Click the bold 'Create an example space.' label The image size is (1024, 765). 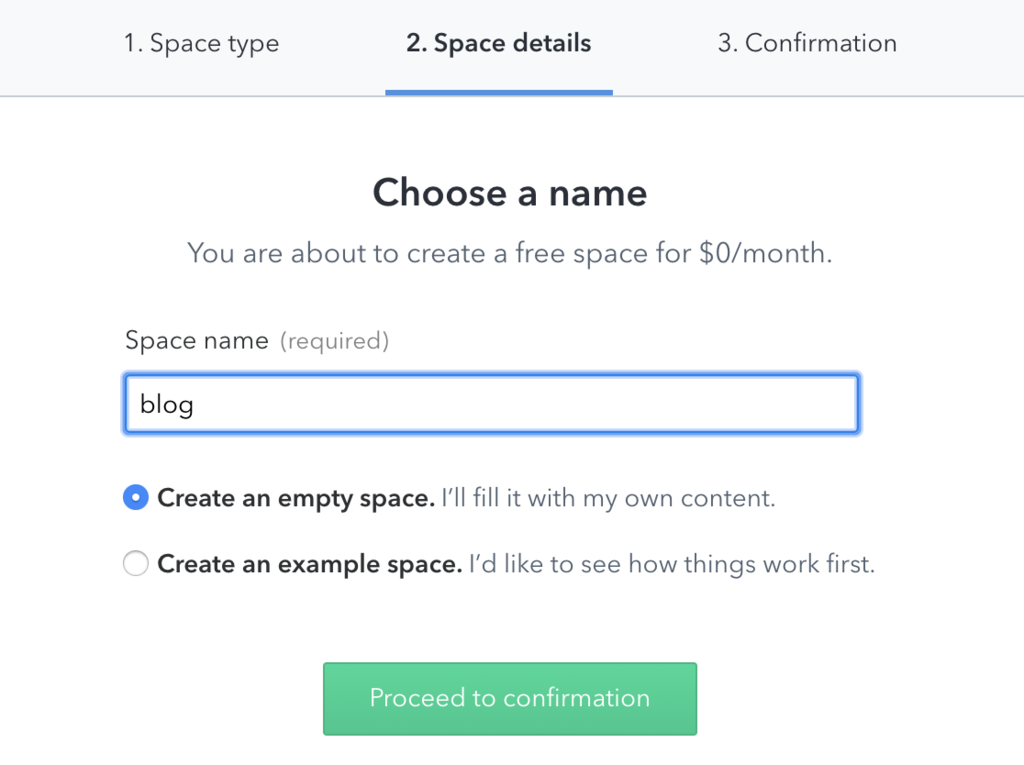pos(309,564)
